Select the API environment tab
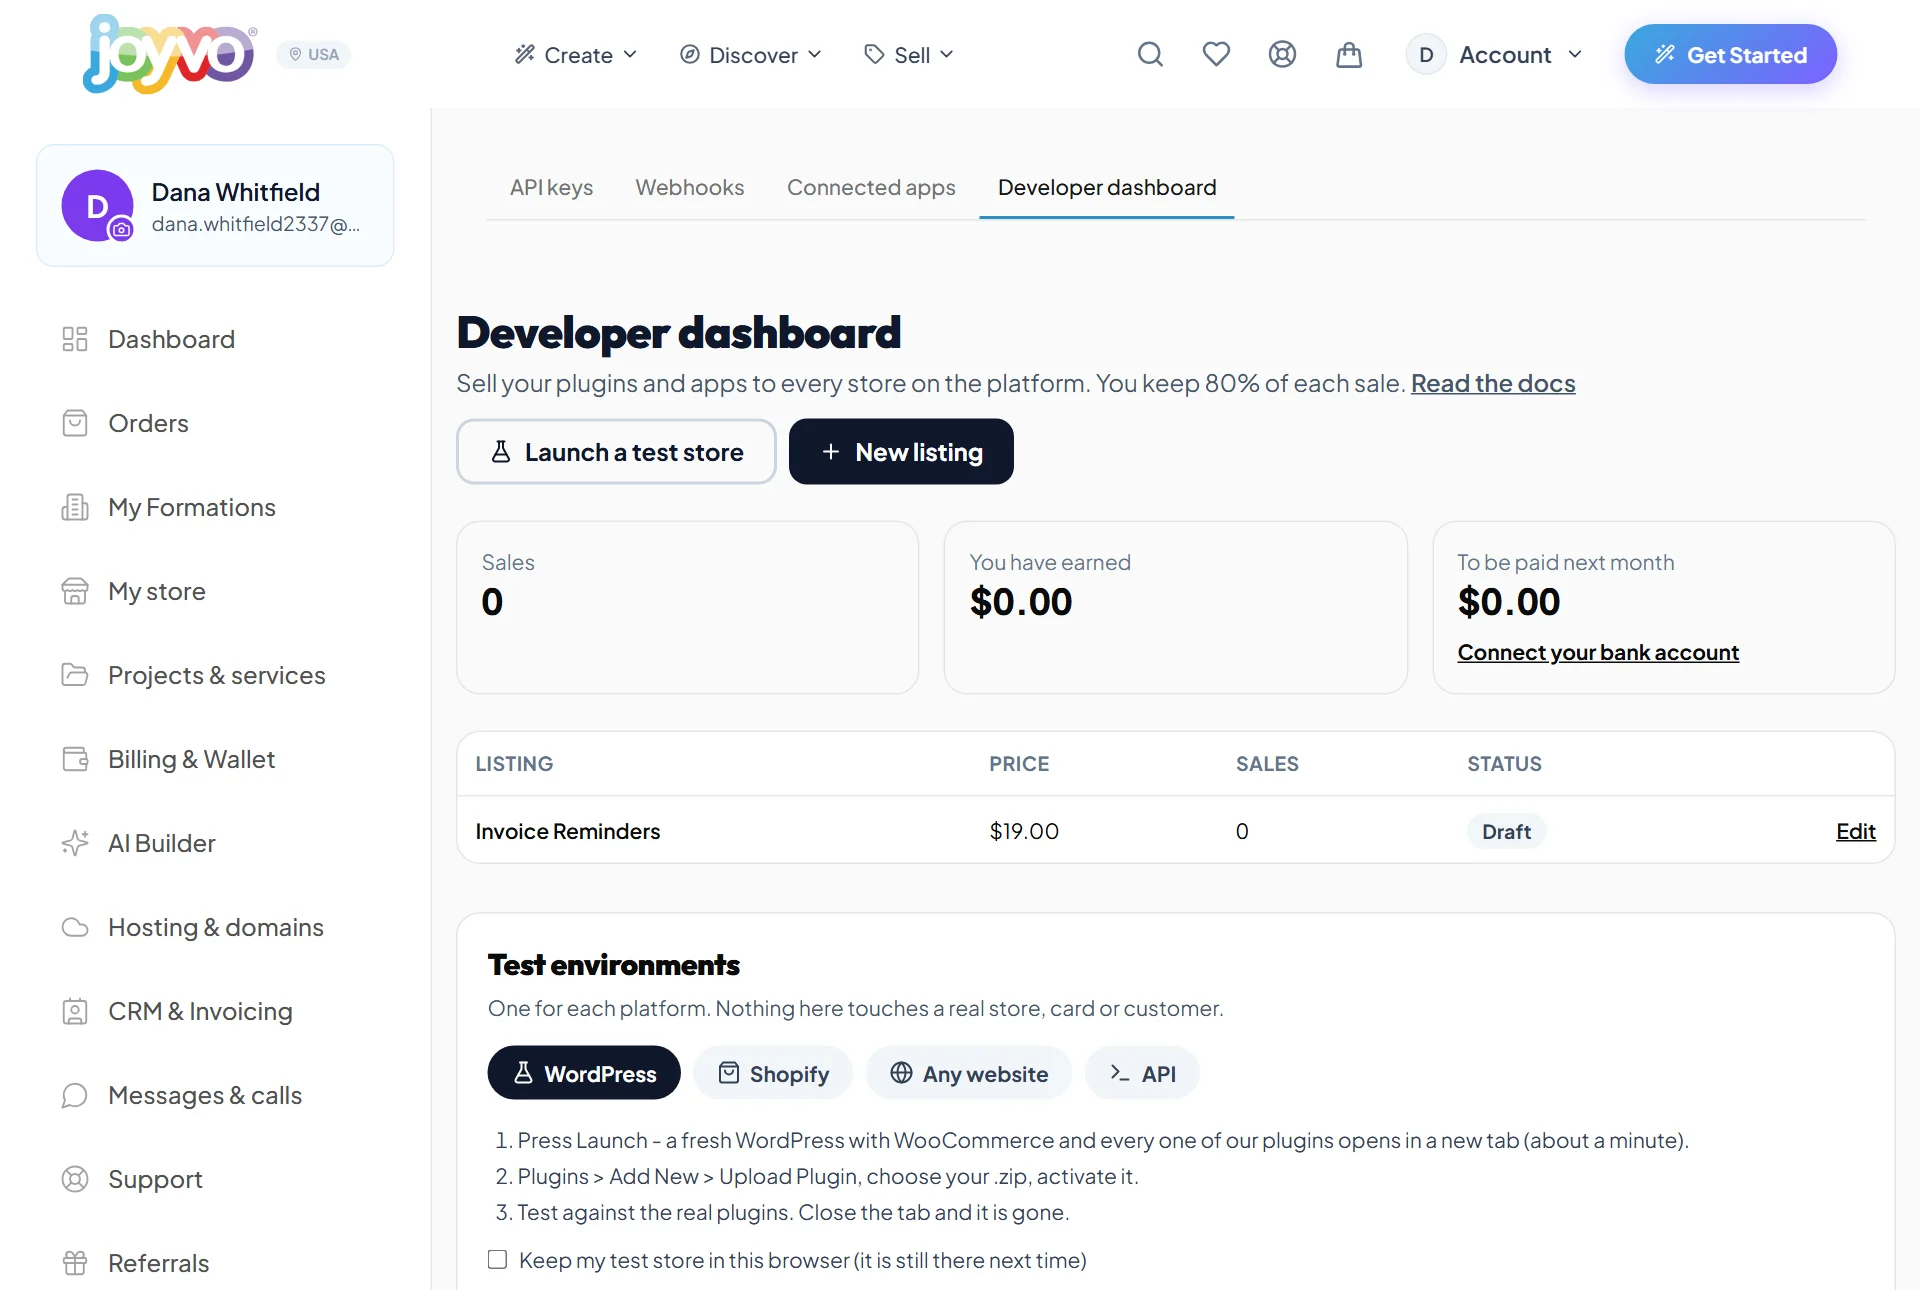The height and width of the screenshot is (1290, 1920). pyautogui.click(x=1142, y=1073)
